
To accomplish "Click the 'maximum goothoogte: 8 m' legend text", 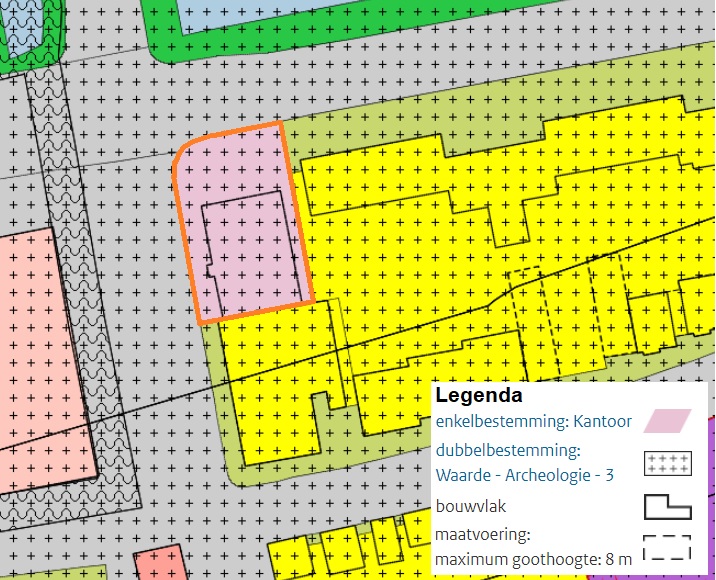I will [534, 559].
